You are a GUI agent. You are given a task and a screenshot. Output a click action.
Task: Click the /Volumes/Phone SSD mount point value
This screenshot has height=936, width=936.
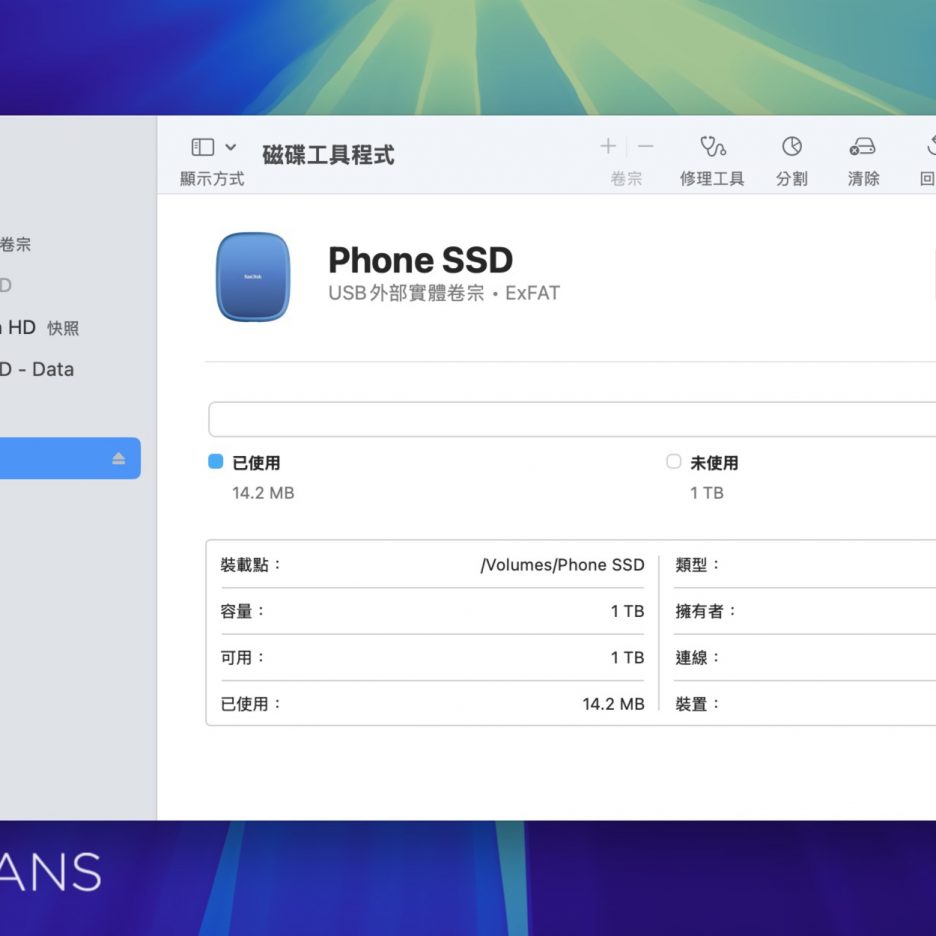[562, 565]
